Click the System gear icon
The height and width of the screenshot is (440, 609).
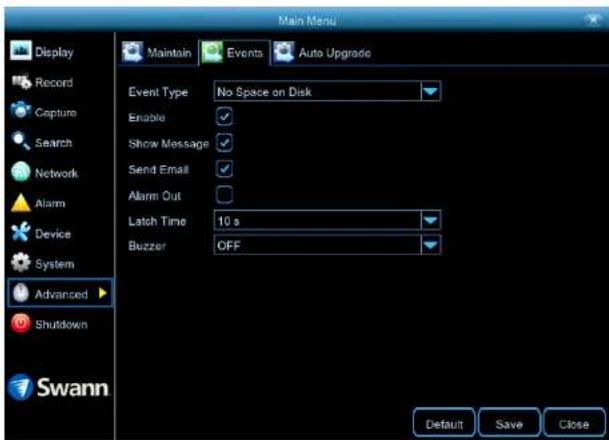pyautogui.click(x=21, y=263)
